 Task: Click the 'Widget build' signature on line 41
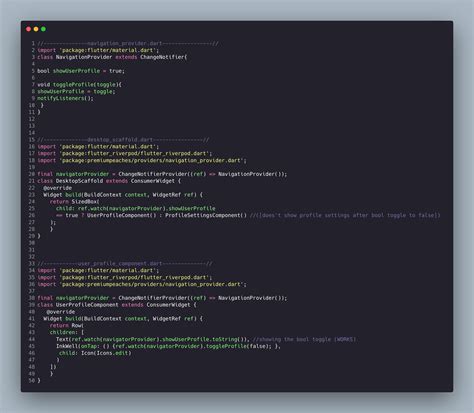(x=123, y=319)
